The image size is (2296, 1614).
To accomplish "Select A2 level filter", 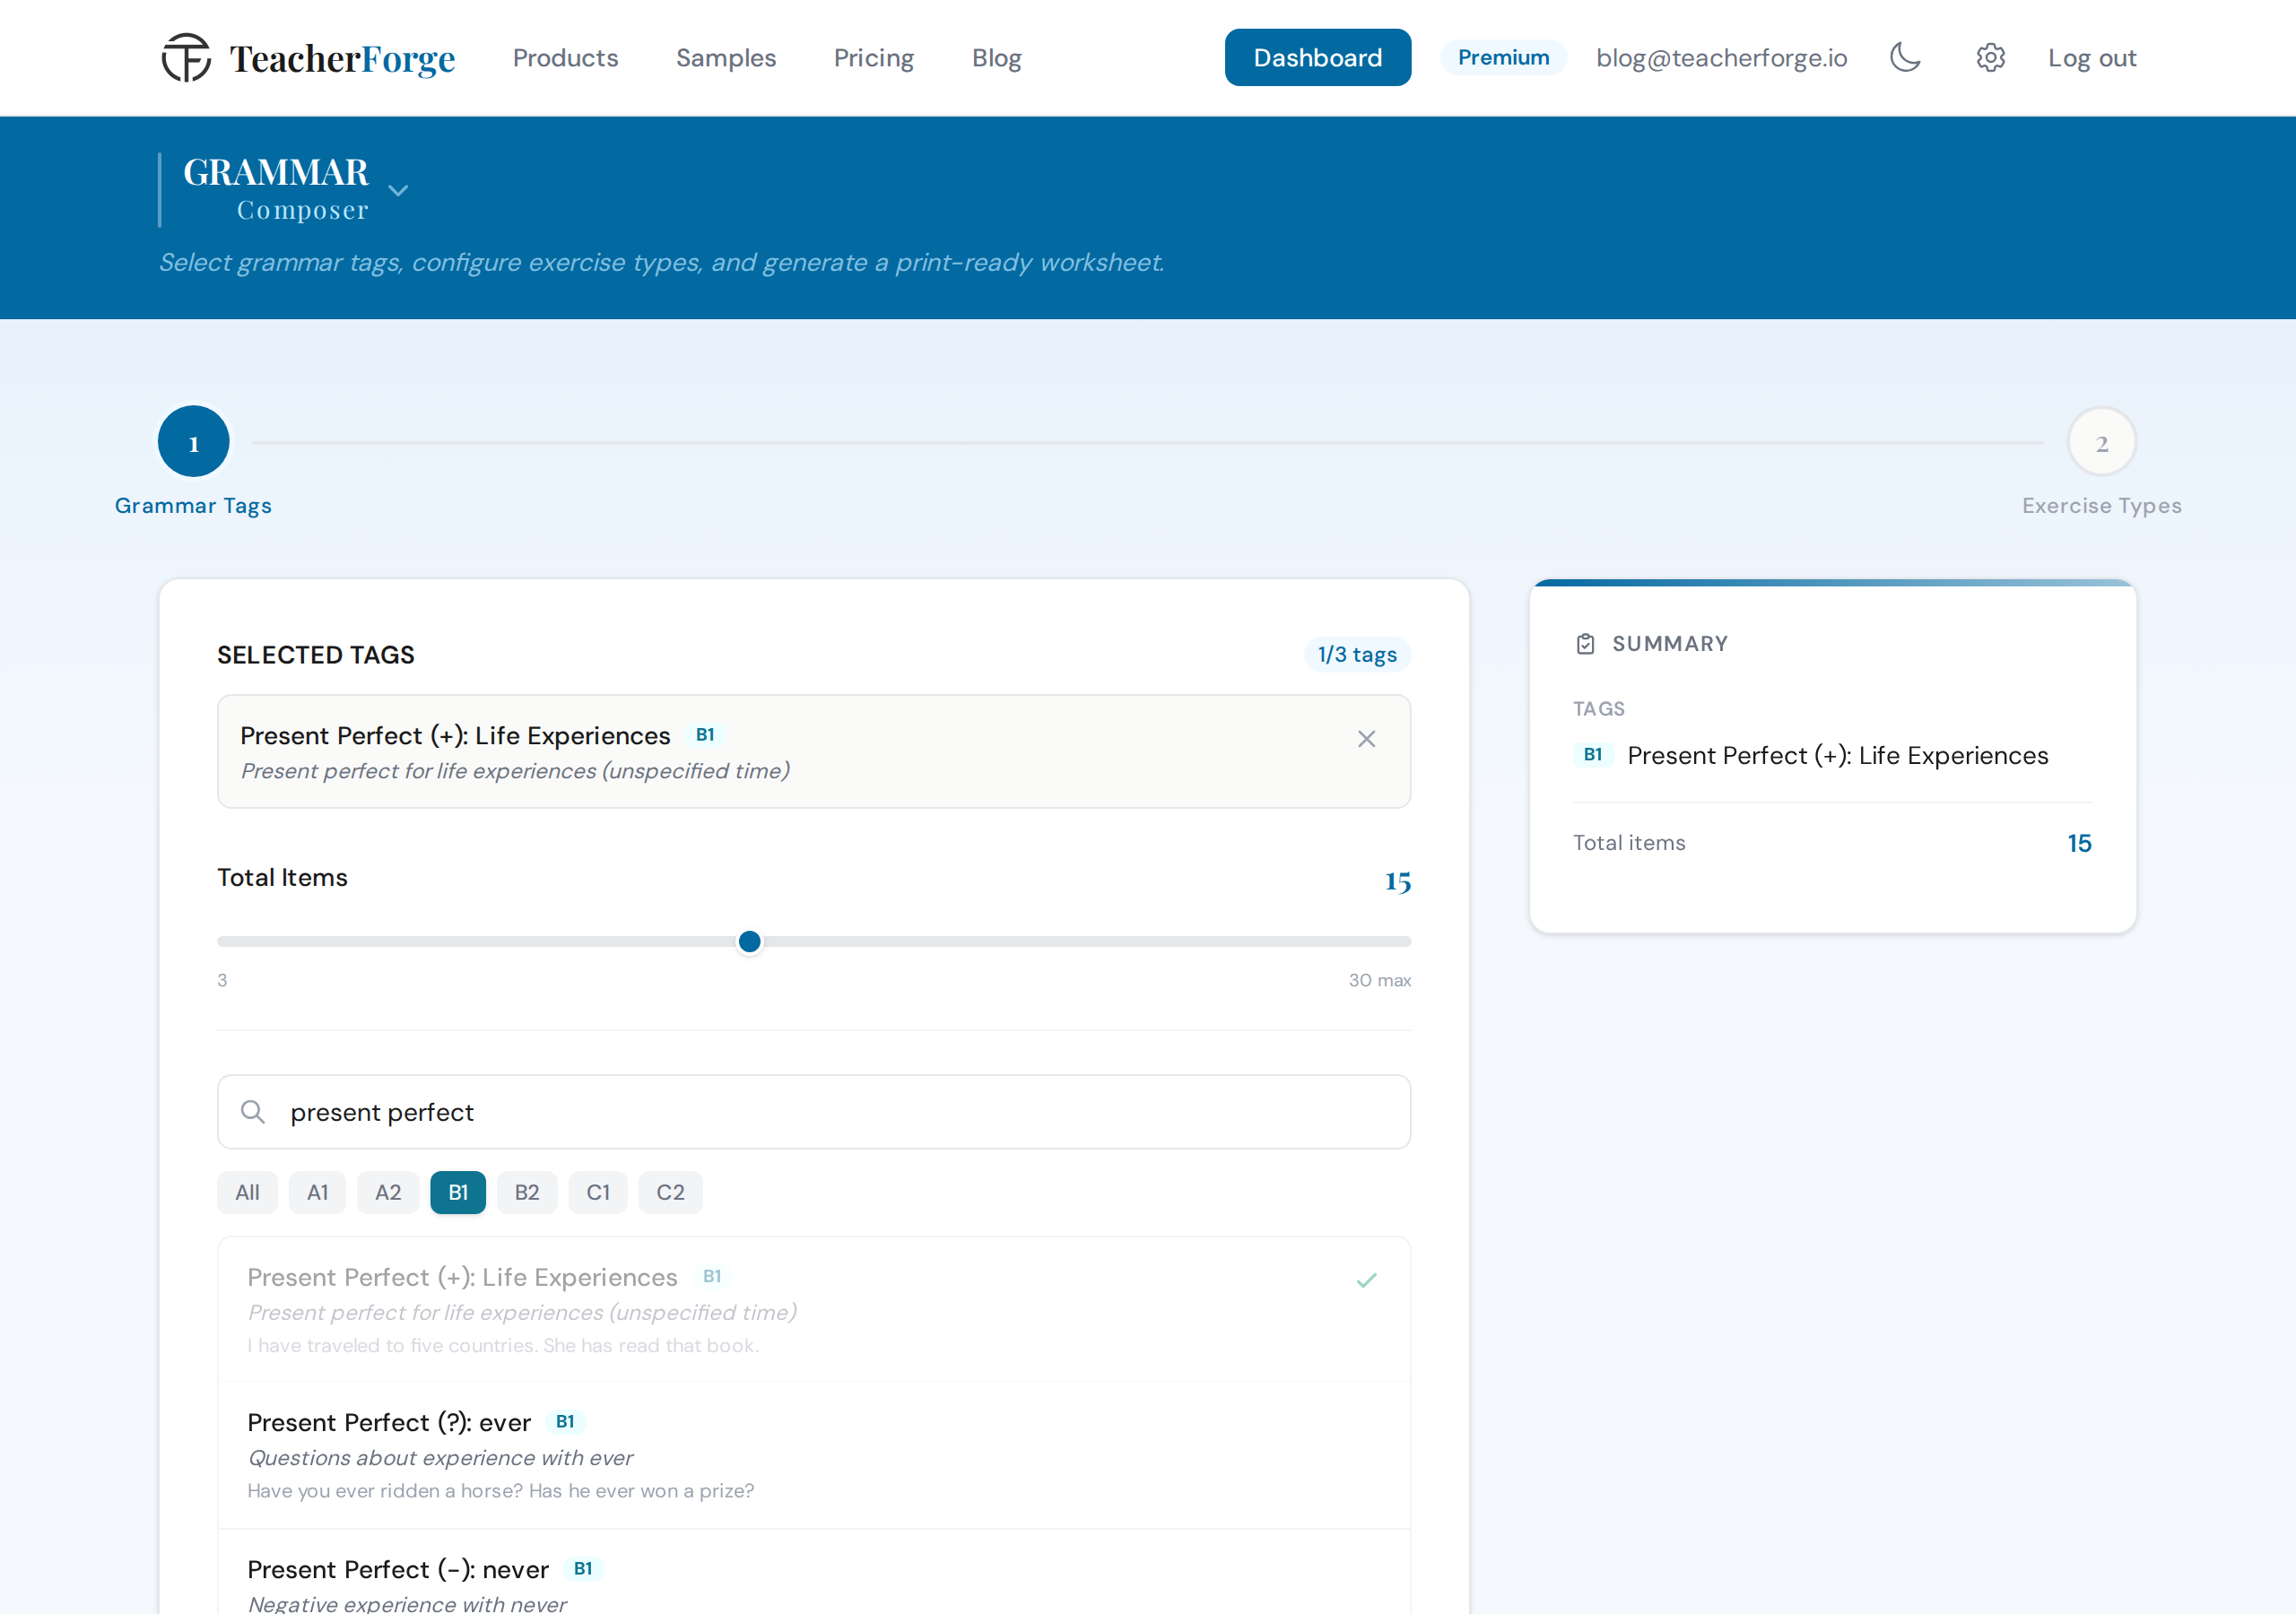I will click(x=388, y=1192).
